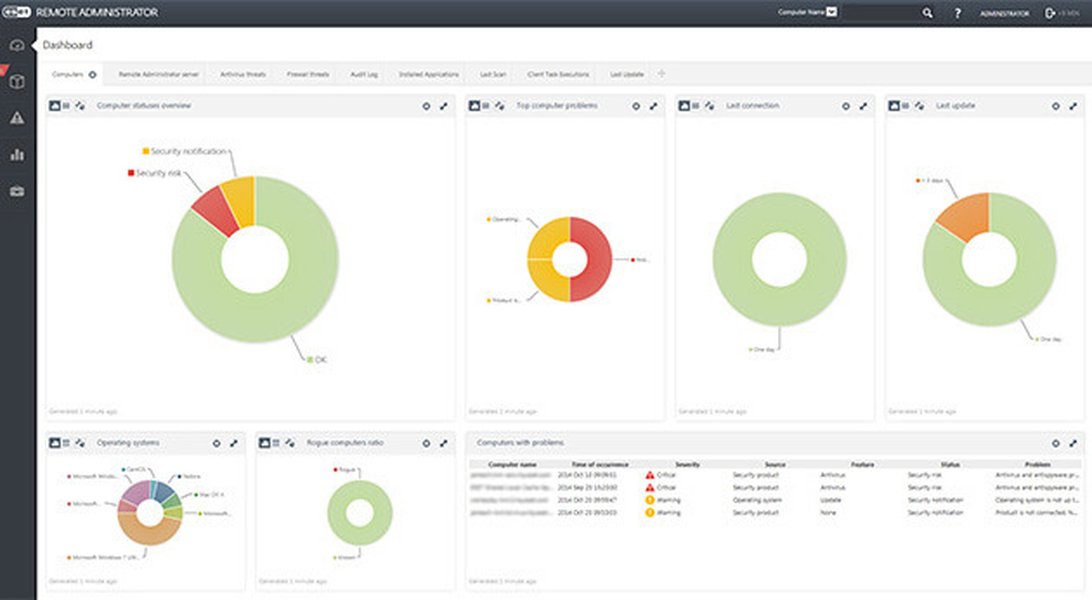Open settings gear of Last update panel
Image resolution: width=1092 pixels, height=600 pixels.
pyautogui.click(x=1056, y=106)
